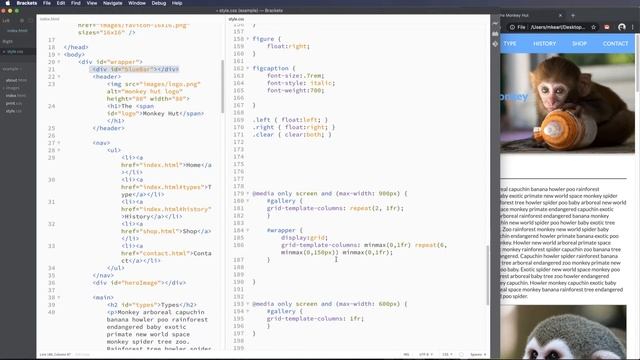The height and width of the screenshot is (360, 640).
Task: Select index.html in working files Left list
Action: click(17, 31)
